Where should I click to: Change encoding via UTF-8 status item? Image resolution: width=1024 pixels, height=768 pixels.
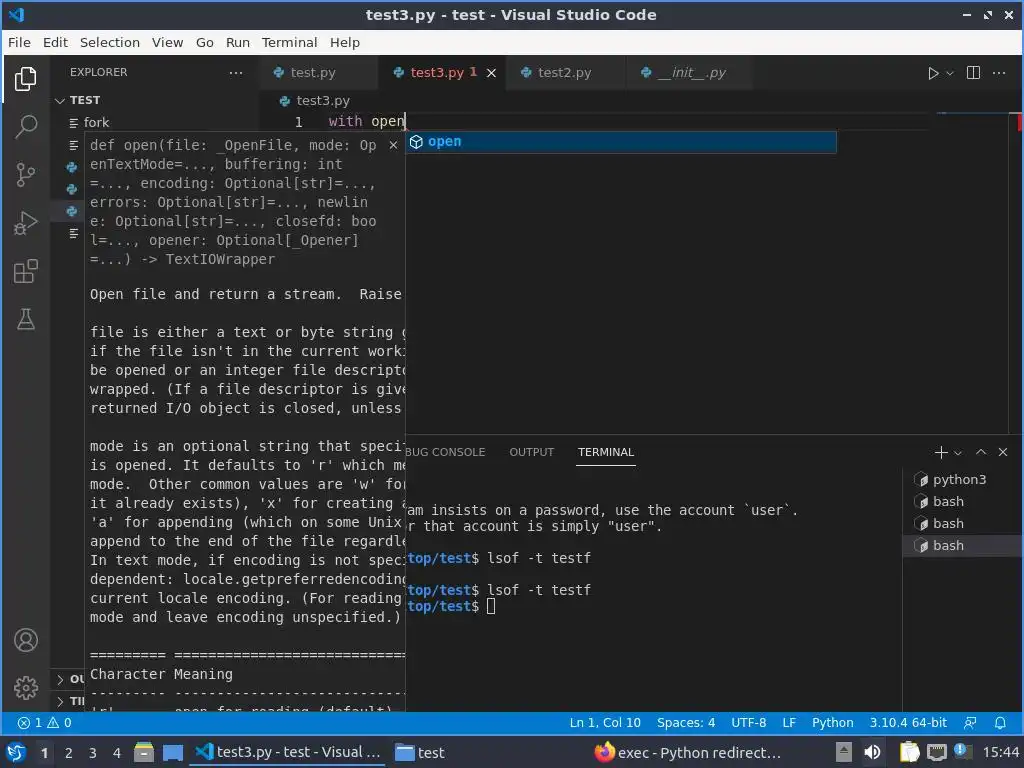[x=748, y=723]
